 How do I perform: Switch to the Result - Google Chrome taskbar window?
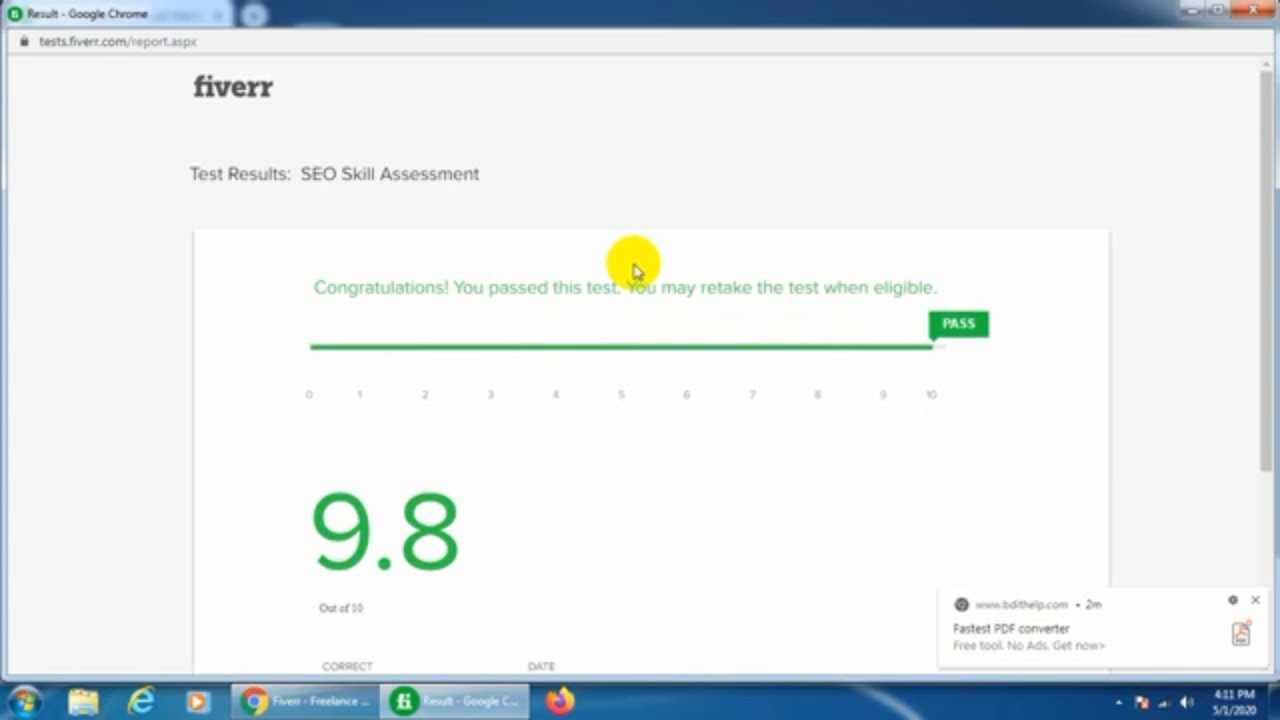(x=455, y=701)
